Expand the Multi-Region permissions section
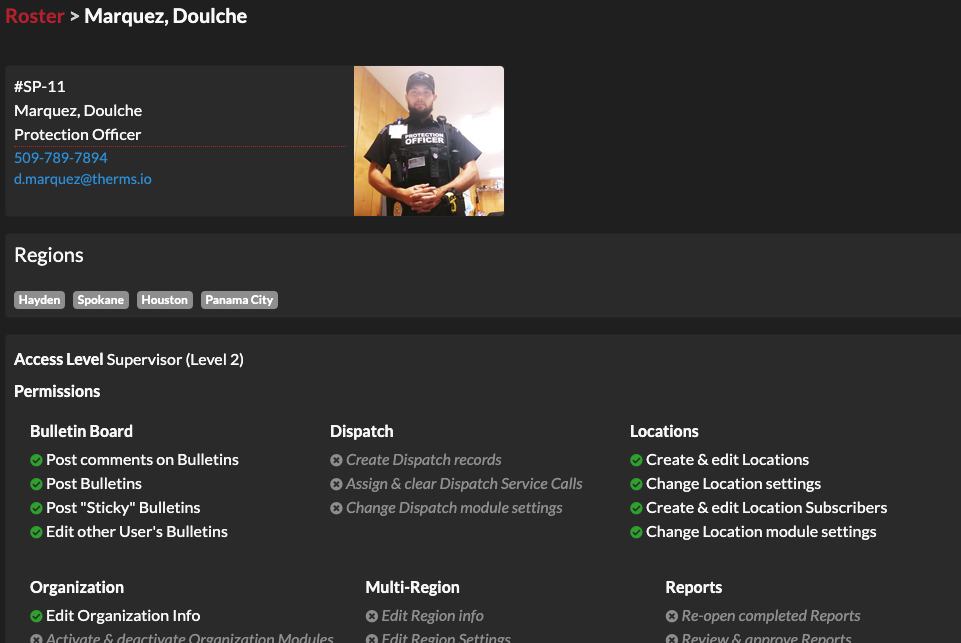This screenshot has height=643, width=961. [412, 587]
